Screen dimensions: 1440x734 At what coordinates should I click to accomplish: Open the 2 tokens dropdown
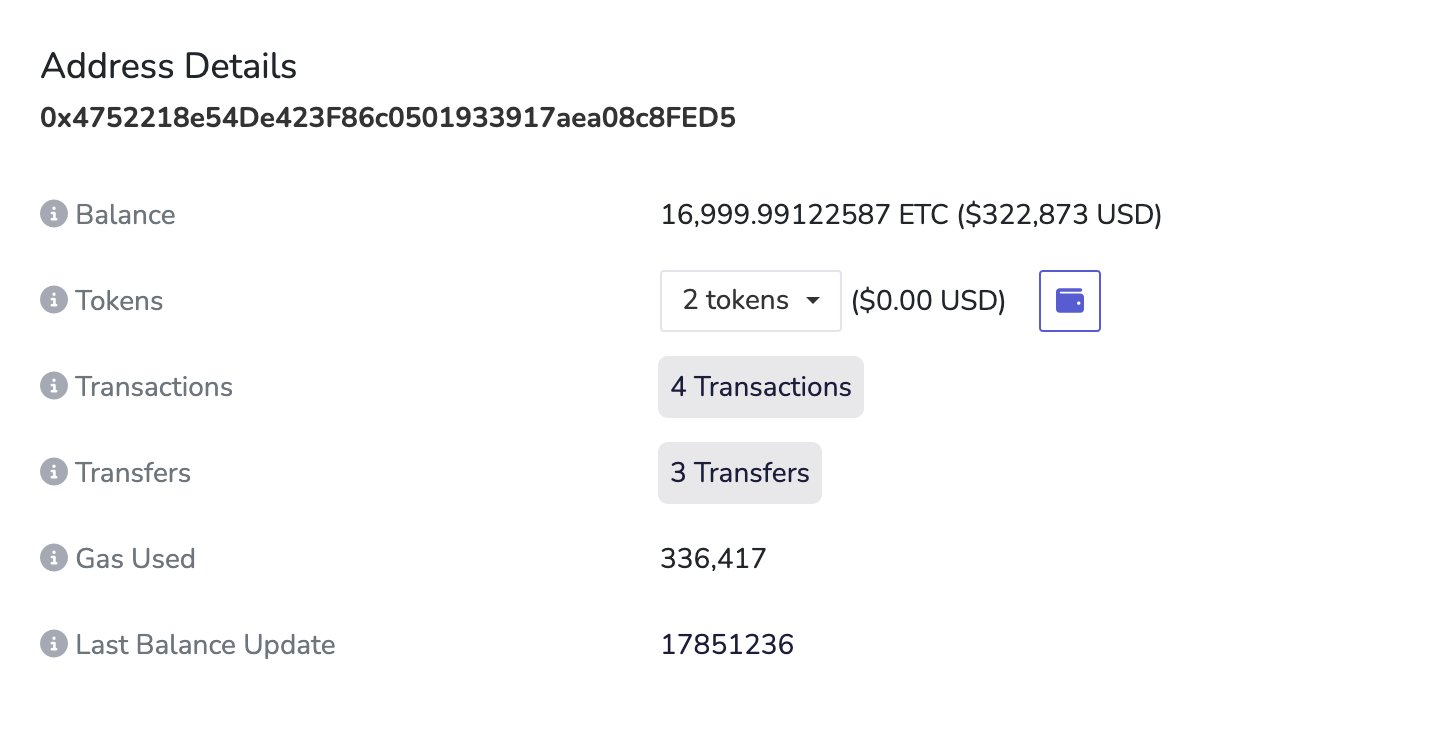pos(737,300)
